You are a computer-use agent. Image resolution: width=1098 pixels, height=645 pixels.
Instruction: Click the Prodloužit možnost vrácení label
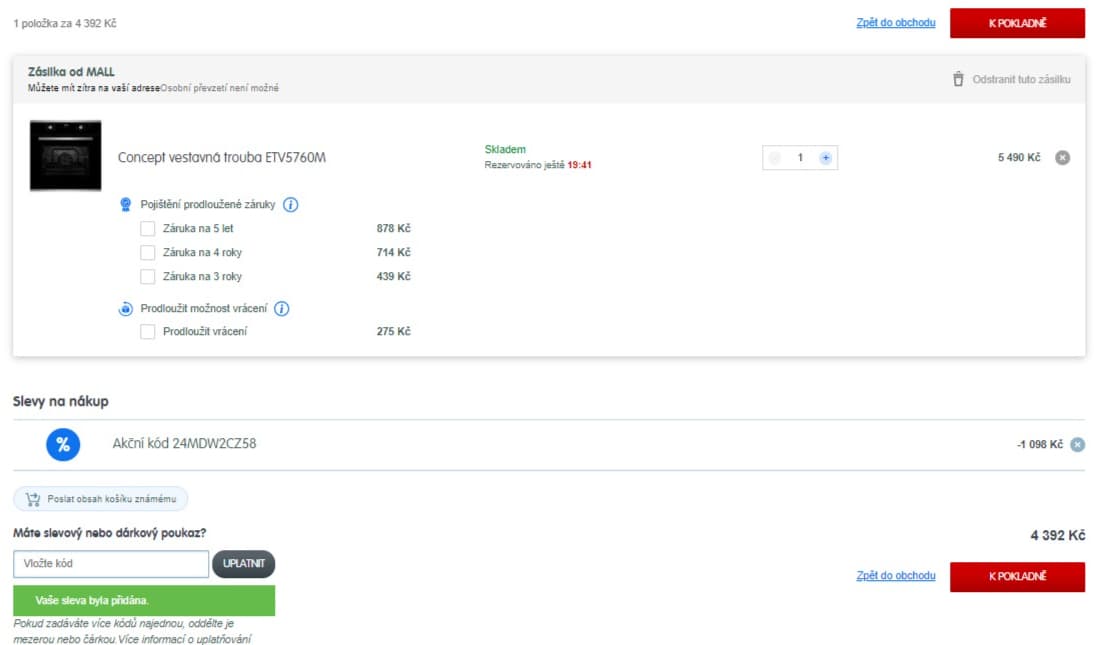pyautogui.click(x=204, y=308)
